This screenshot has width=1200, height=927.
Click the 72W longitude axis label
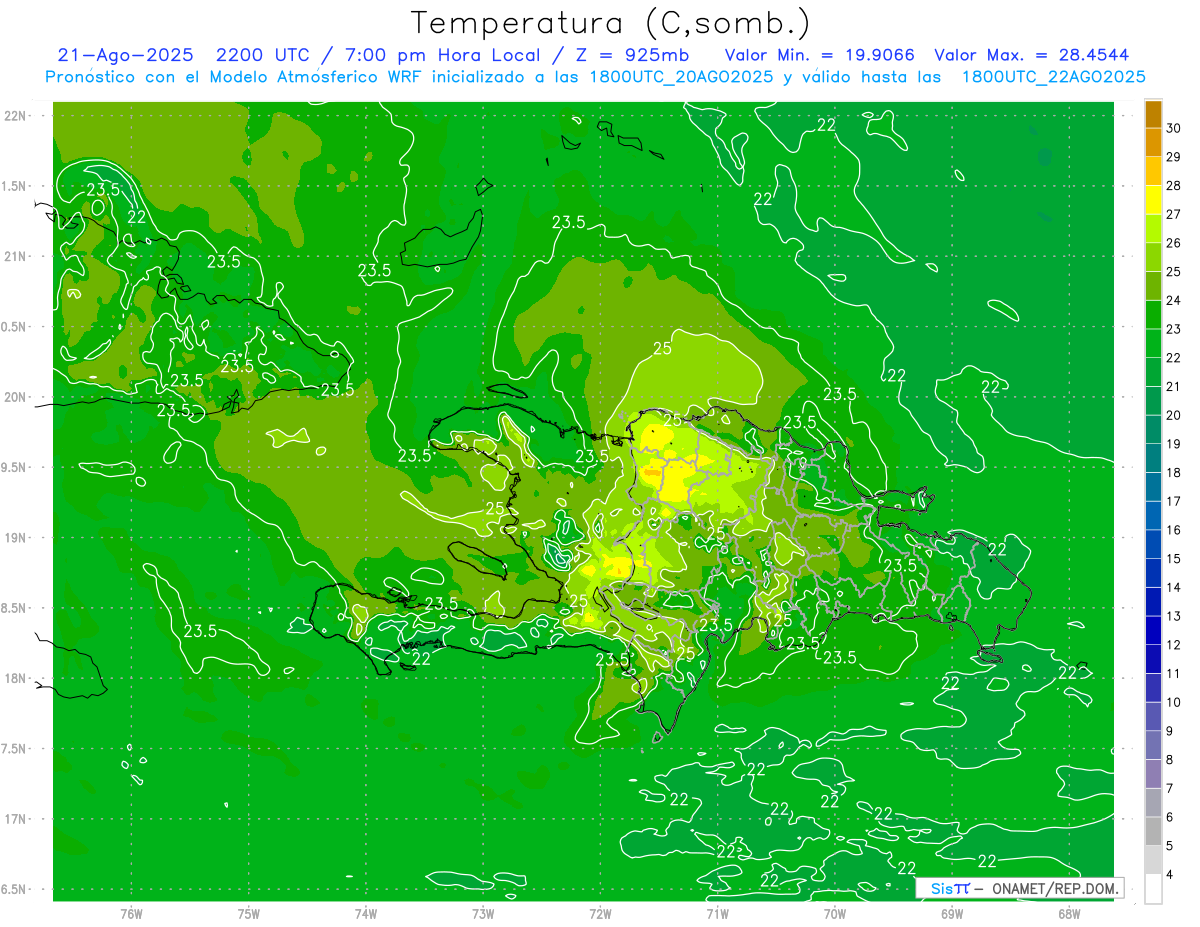point(600,913)
